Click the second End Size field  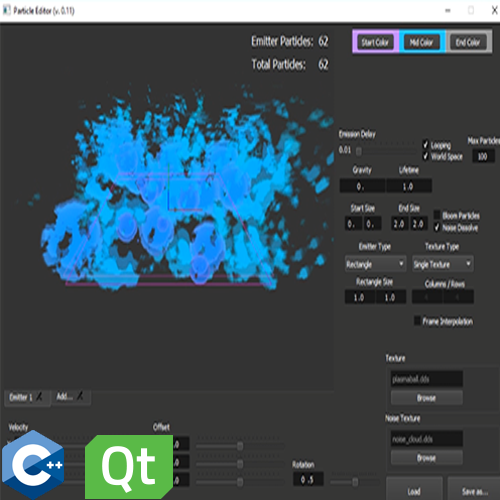pos(419,223)
